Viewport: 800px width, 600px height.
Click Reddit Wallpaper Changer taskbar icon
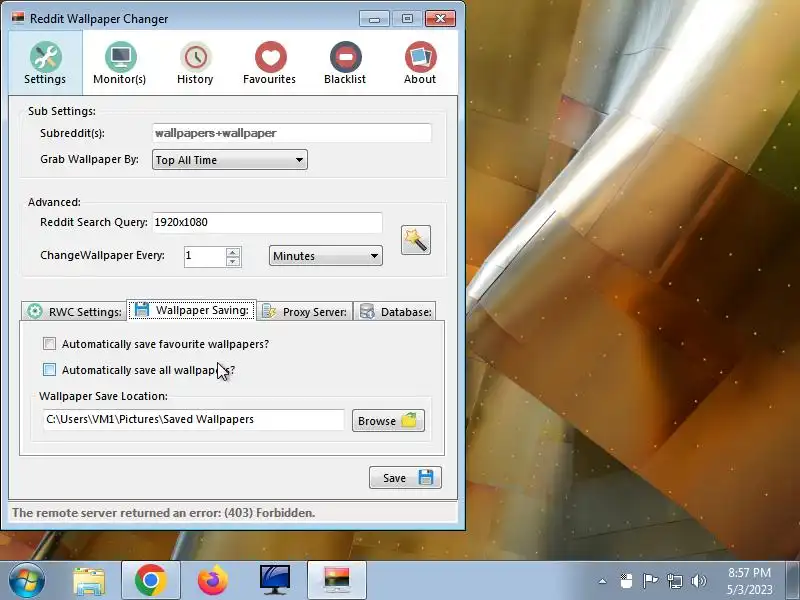click(x=337, y=581)
